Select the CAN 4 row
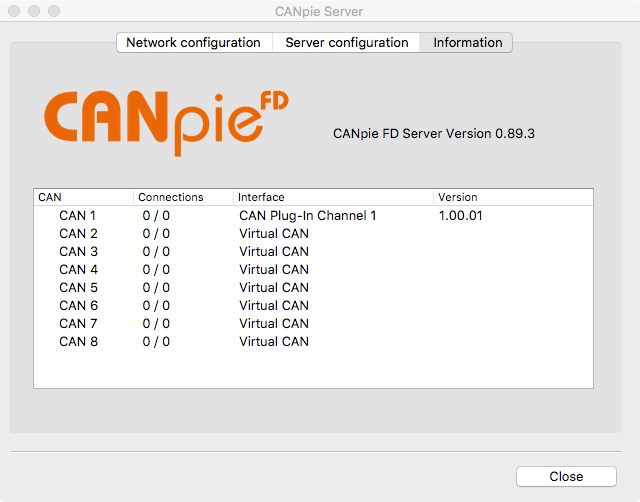 click(x=313, y=269)
